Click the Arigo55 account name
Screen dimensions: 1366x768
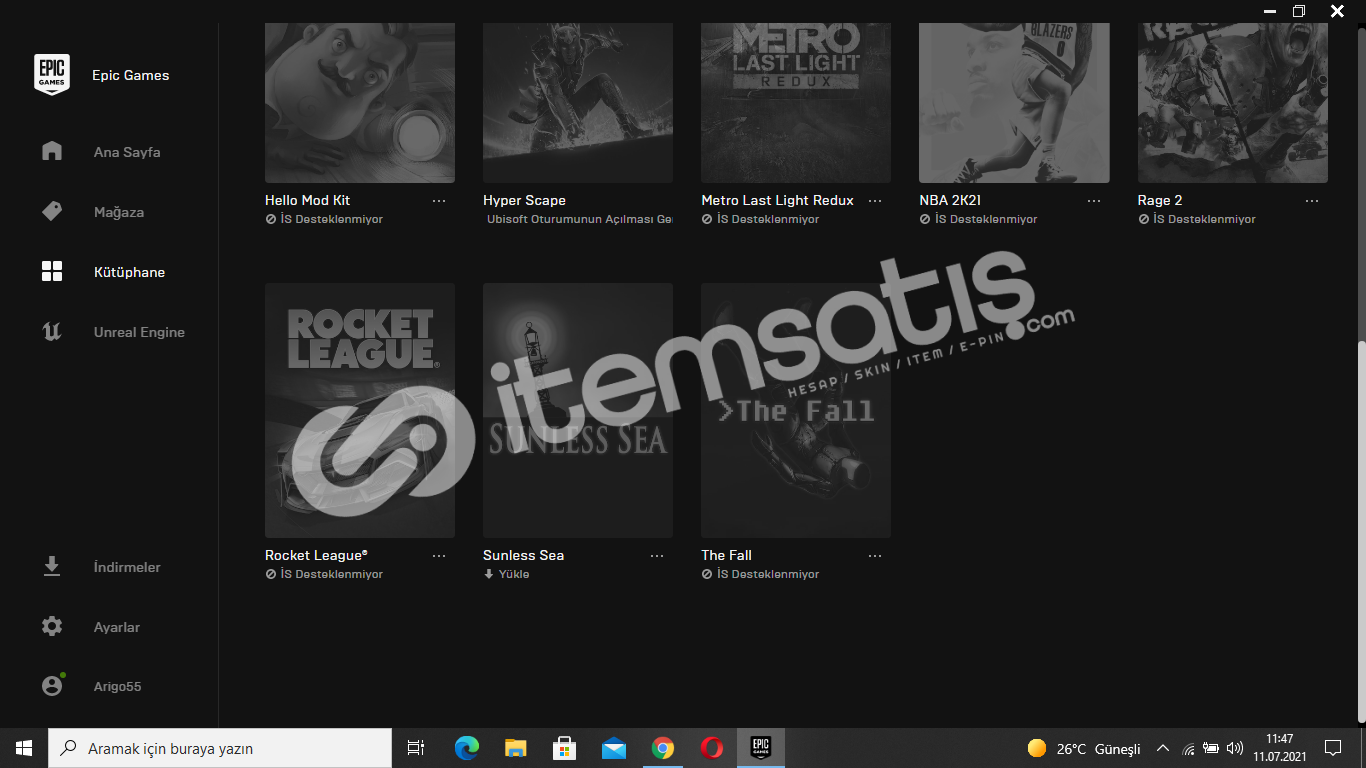(x=118, y=687)
